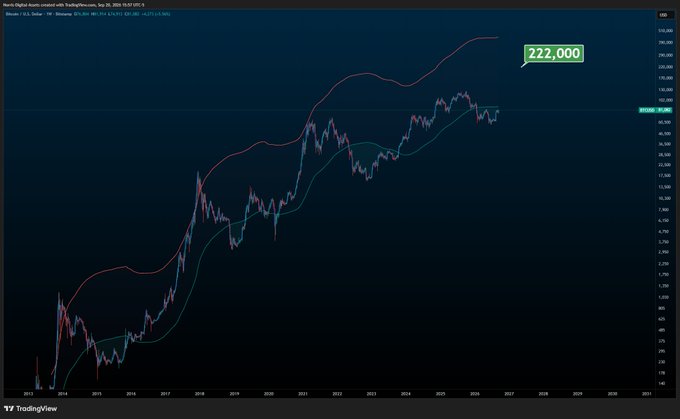The height and width of the screenshot is (419, 680).
Task: Click the green 222,000 price callout label
Action: tap(554, 53)
